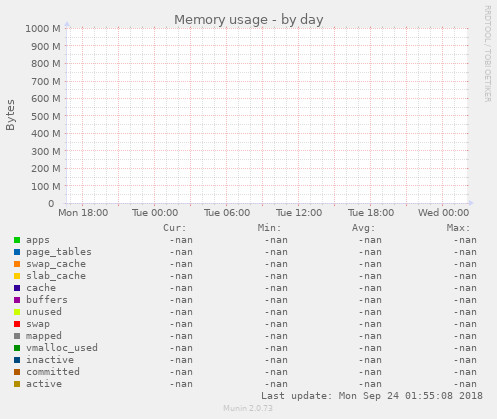Click the gray mapped legend swatch
Viewport: 497px width, 419px height.
(17, 336)
